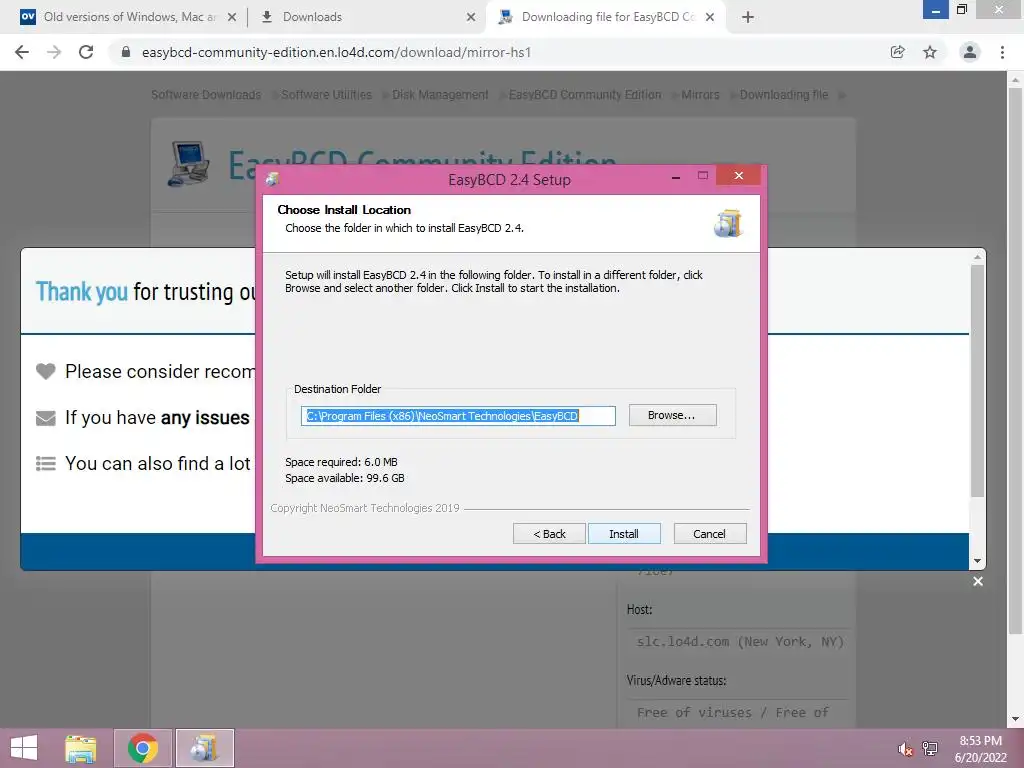Image resolution: width=1024 pixels, height=768 pixels.
Task: Minimize the EasyBCD setup window
Action: 676,176
